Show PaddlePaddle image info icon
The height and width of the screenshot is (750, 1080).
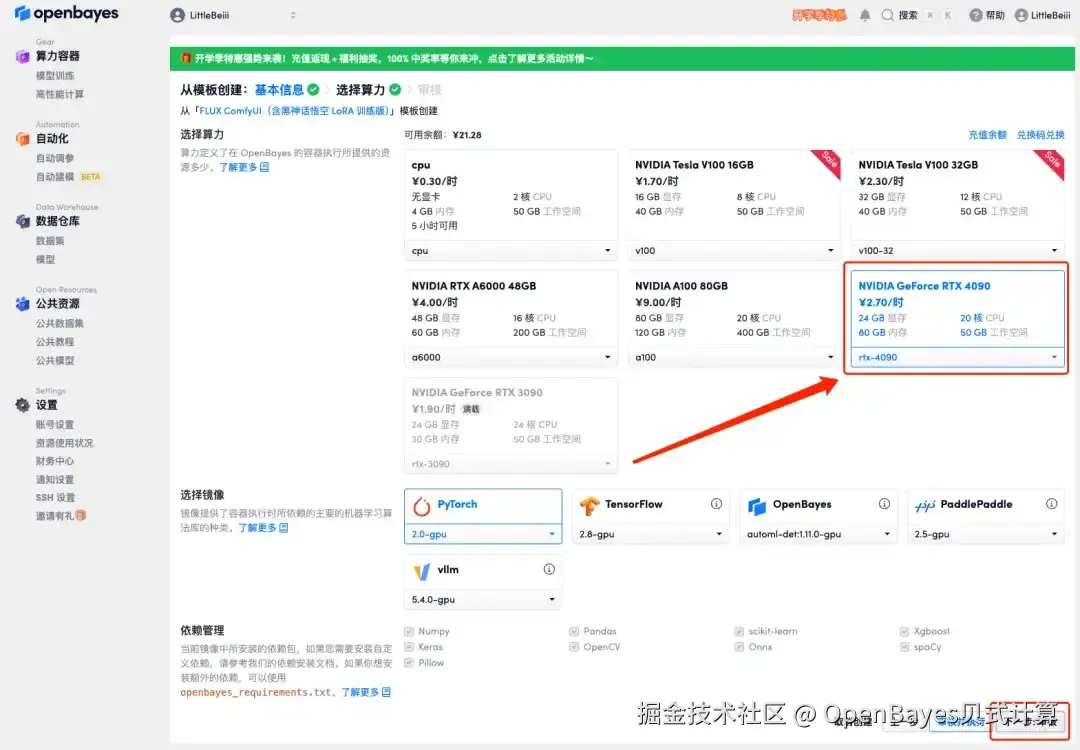(x=1052, y=504)
